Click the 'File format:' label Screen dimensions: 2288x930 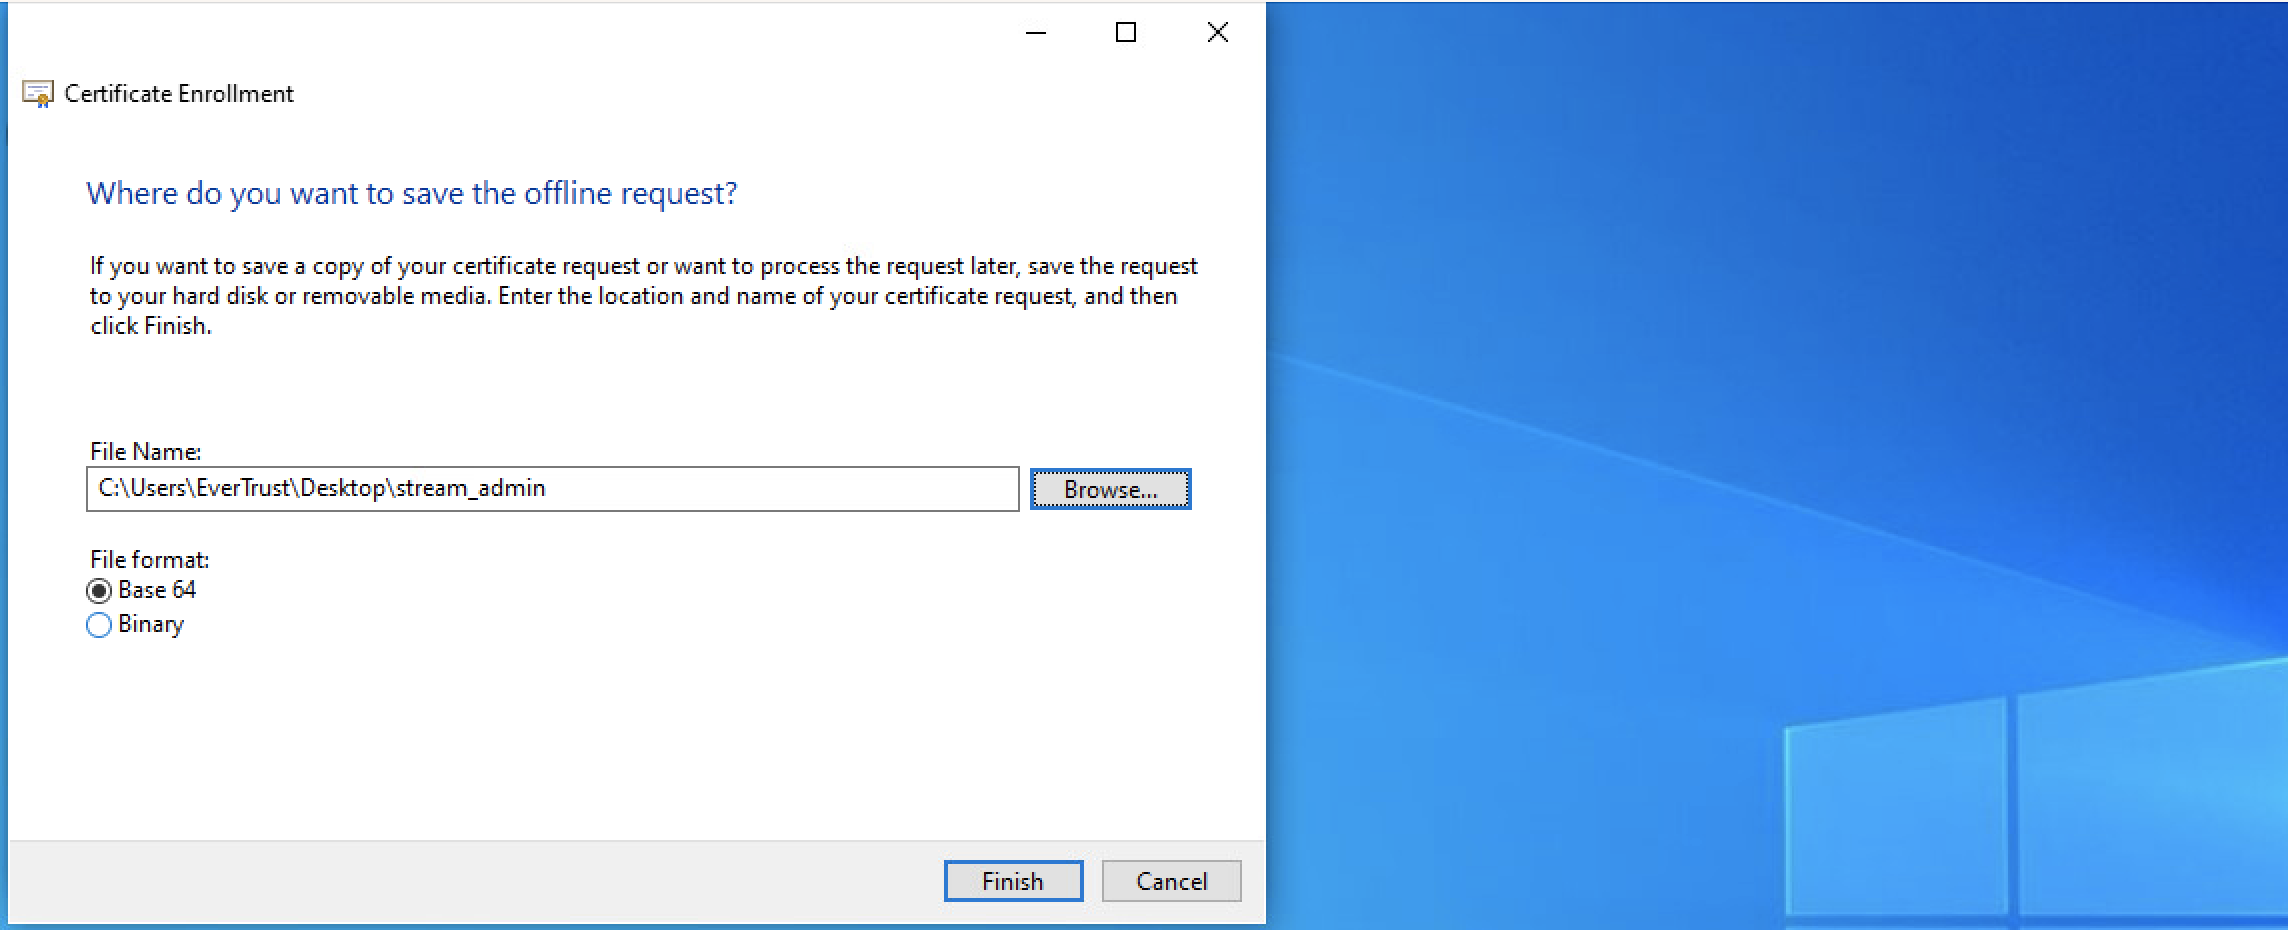150,559
